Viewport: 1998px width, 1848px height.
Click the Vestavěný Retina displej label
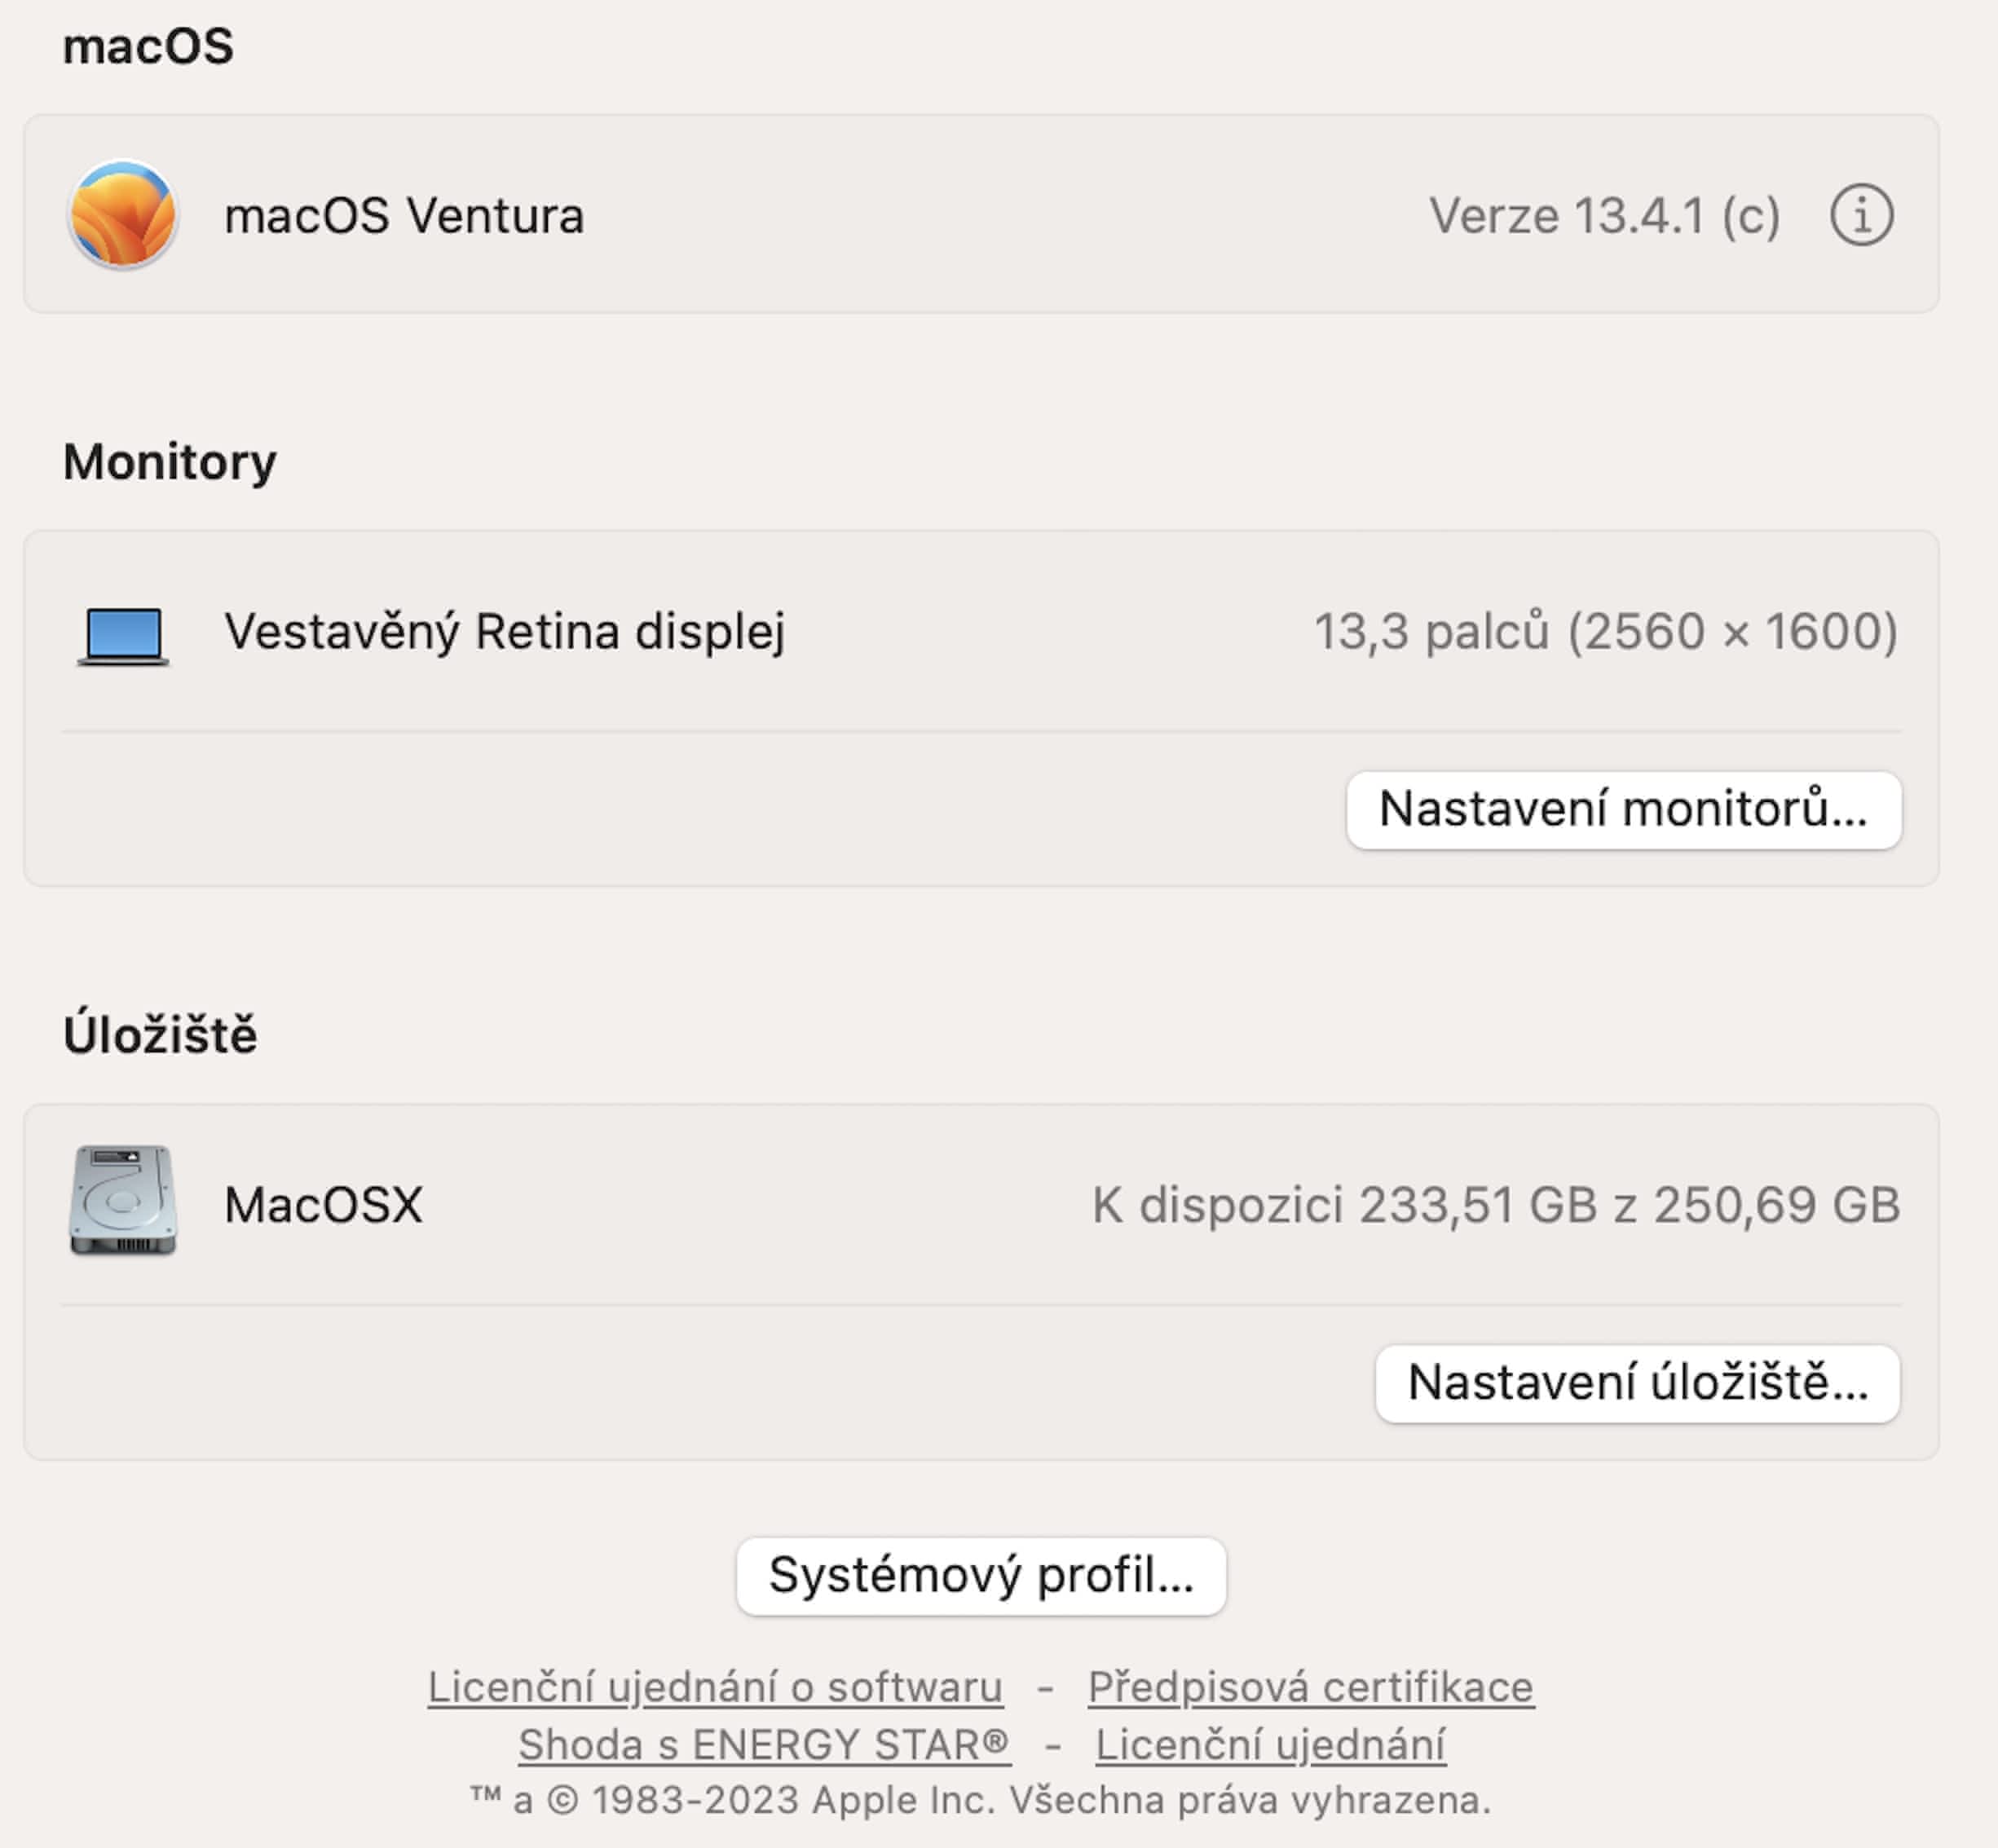(x=504, y=632)
